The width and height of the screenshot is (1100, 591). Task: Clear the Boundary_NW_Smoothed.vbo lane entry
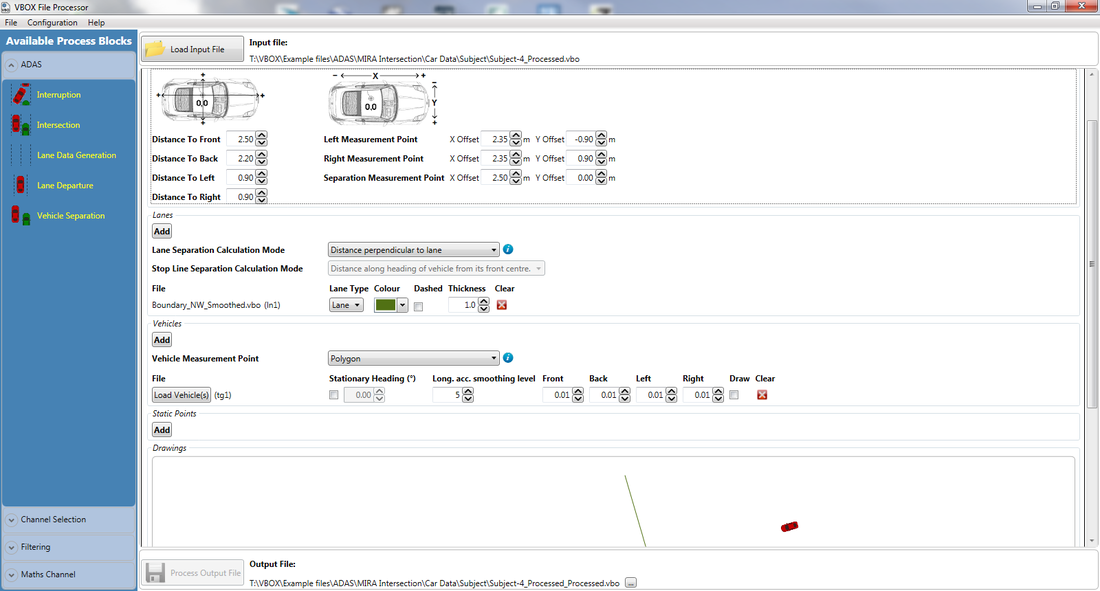[x=502, y=305]
